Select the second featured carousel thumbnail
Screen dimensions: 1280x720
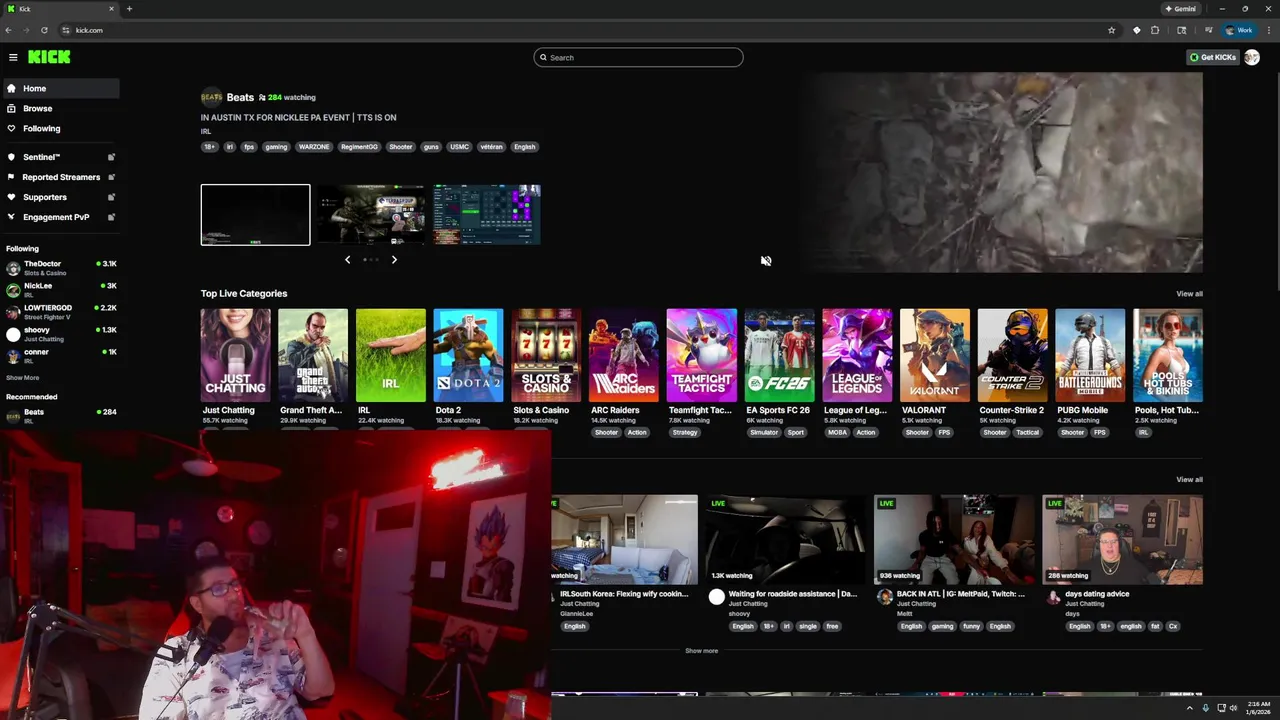point(371,214)
